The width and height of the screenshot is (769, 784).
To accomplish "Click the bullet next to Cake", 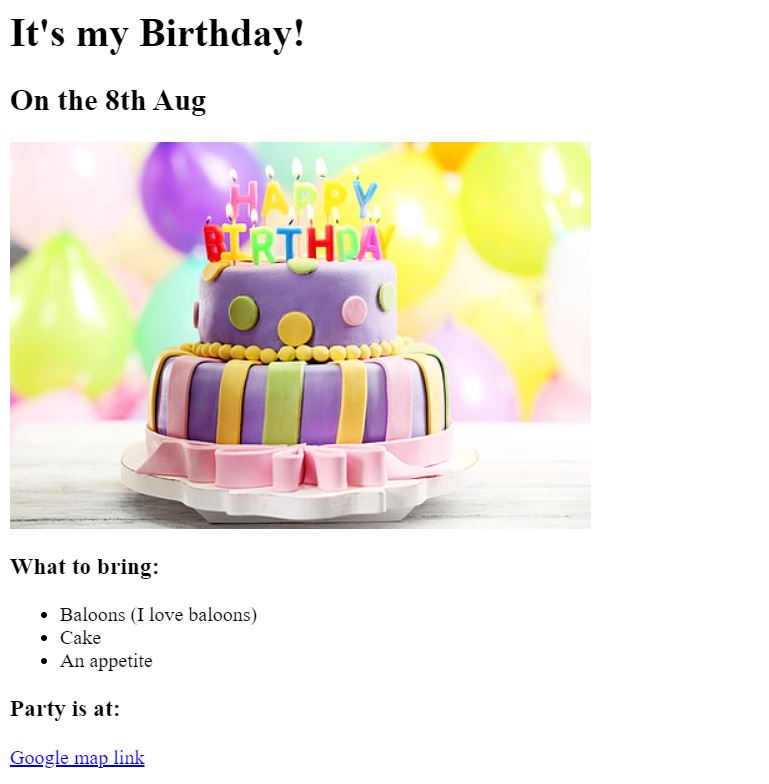I will click(x=44, y=638).
